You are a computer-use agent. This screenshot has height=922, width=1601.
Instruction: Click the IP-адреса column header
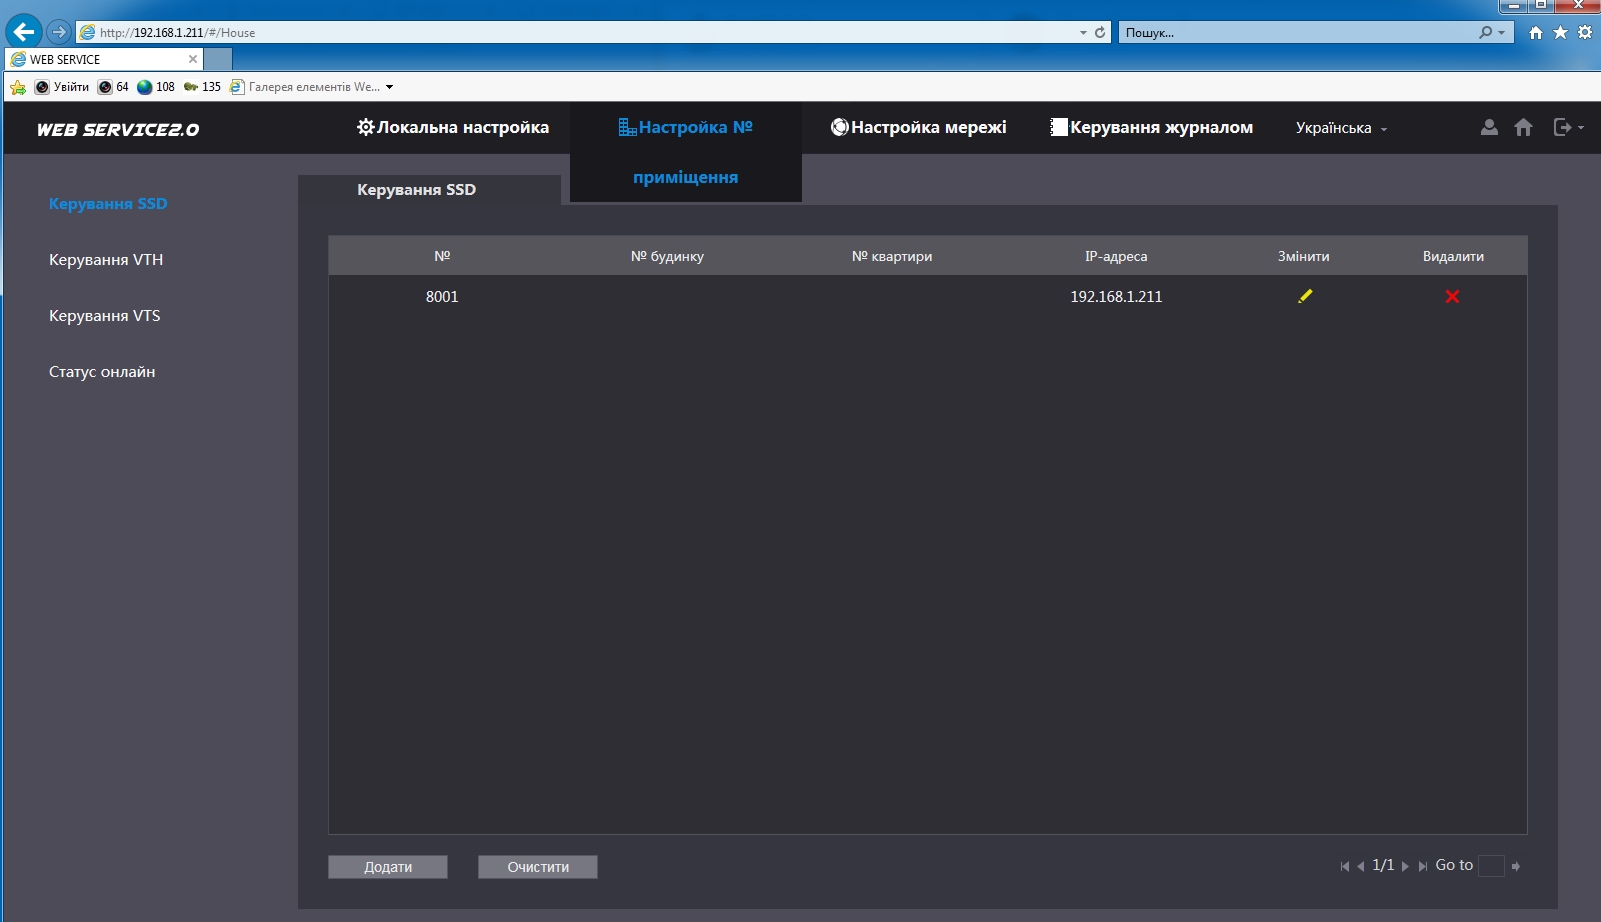[1116, 256]
